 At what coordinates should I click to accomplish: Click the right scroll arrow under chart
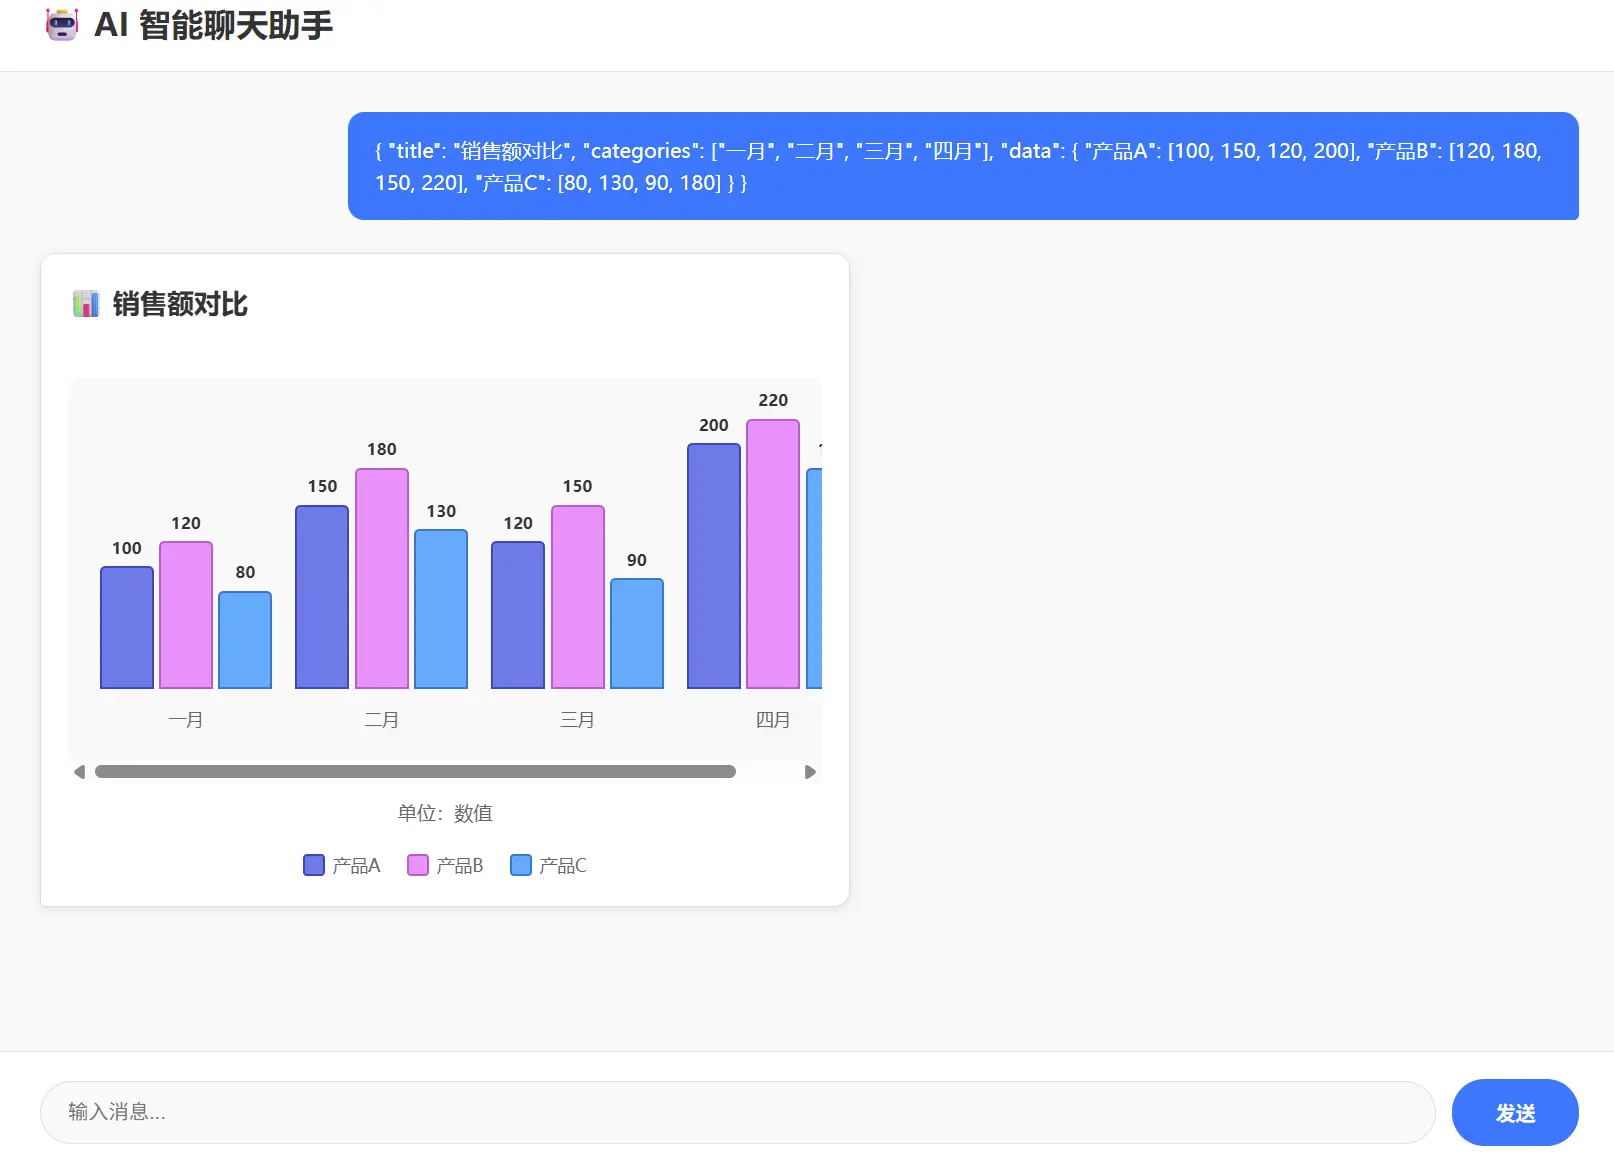[x=810, y=772]
